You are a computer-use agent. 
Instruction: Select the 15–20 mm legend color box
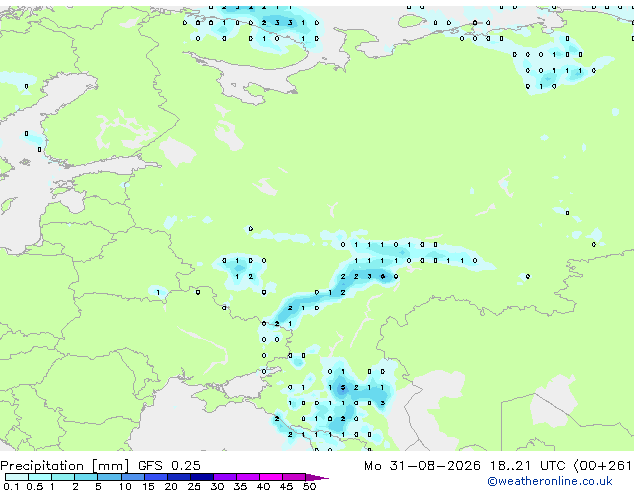tap(156, 477)
